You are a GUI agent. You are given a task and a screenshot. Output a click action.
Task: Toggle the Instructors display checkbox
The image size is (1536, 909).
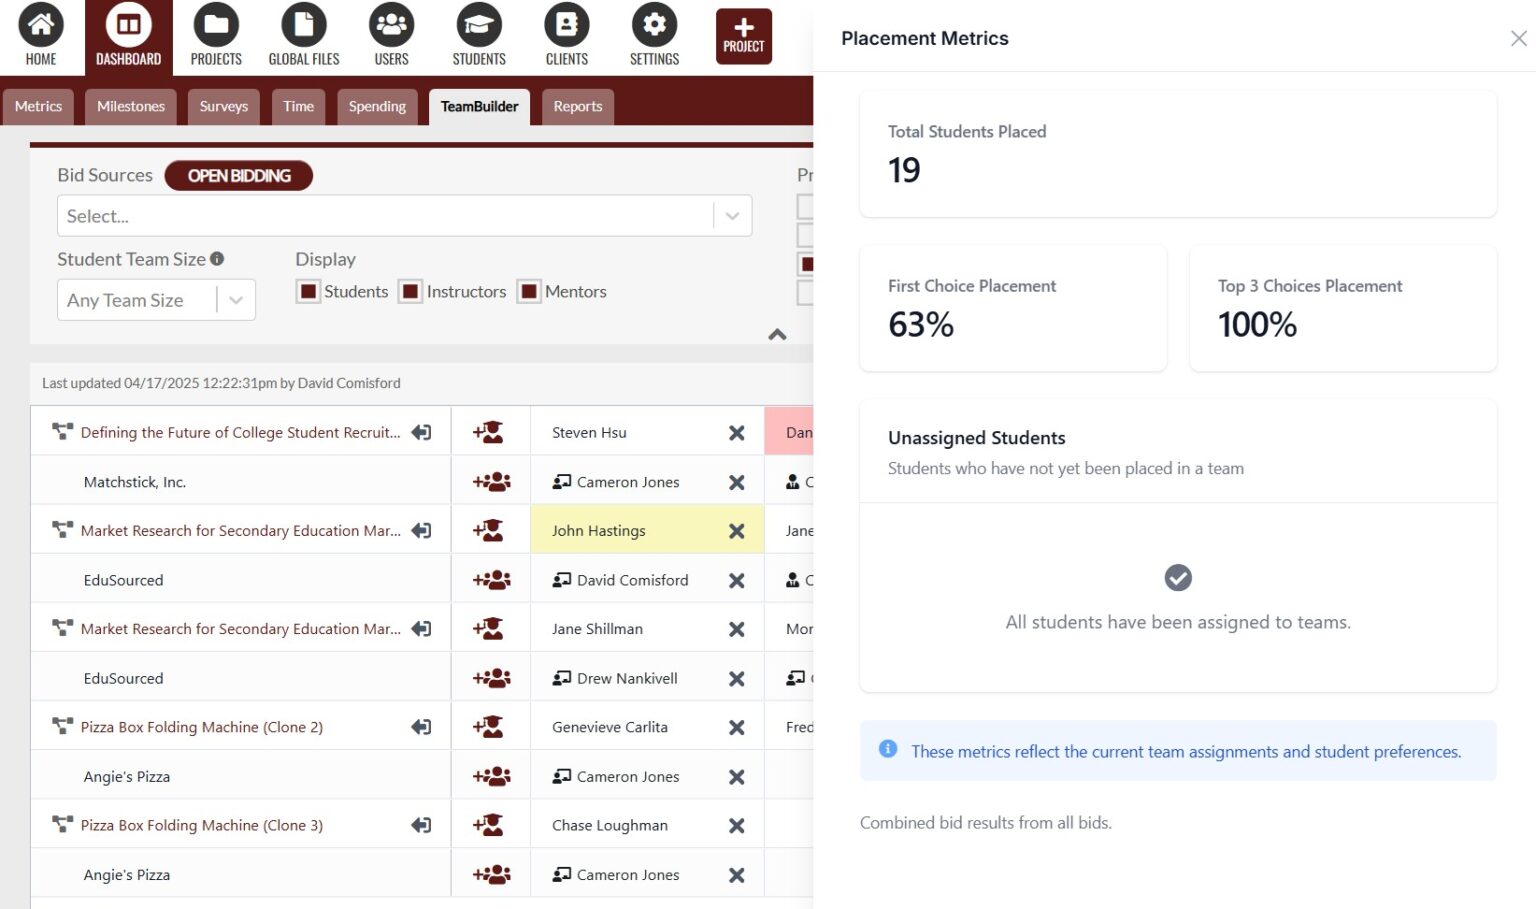click(410, 291)
